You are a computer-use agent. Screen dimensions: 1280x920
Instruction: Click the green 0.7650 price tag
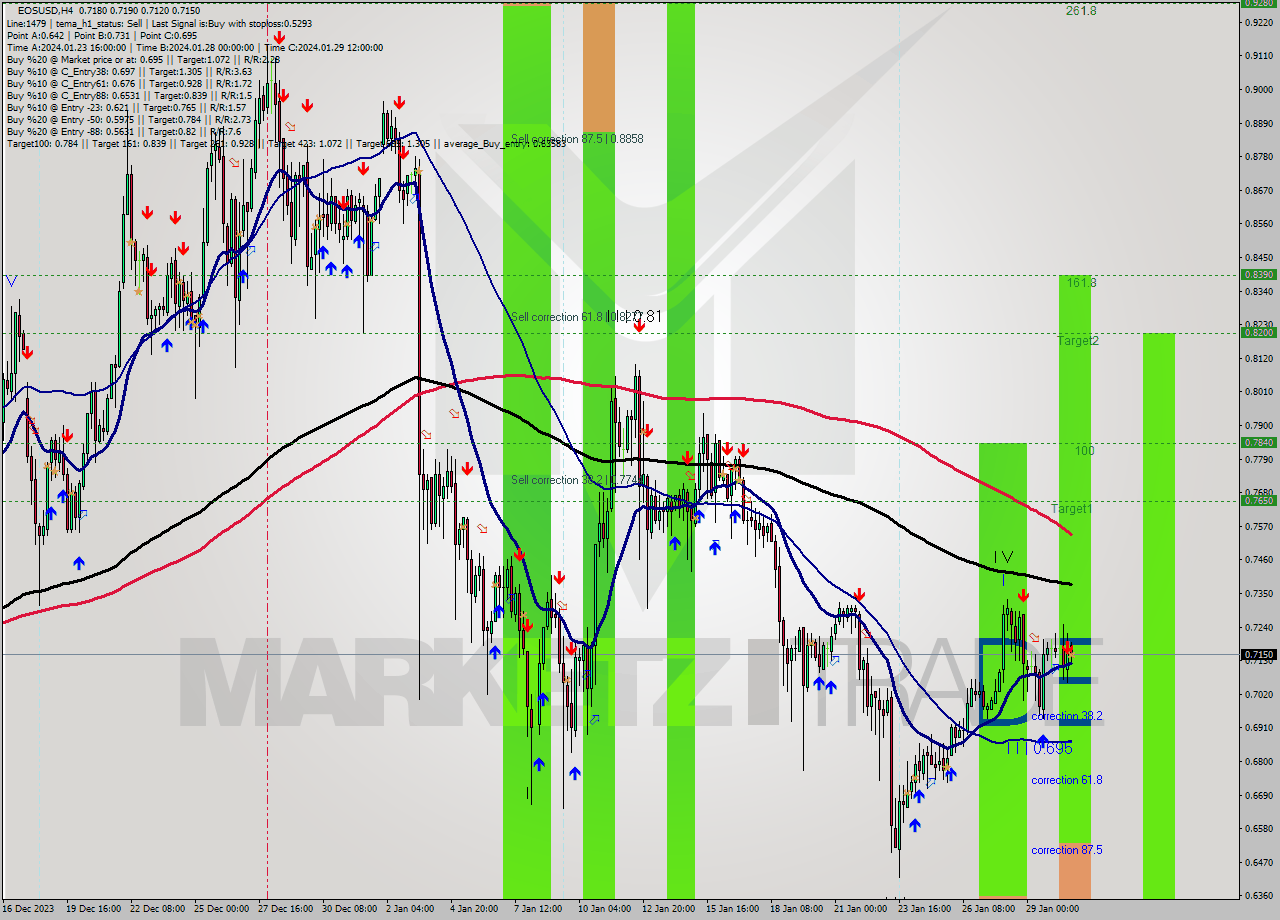pyautogui.click(x=1257, y=500)
